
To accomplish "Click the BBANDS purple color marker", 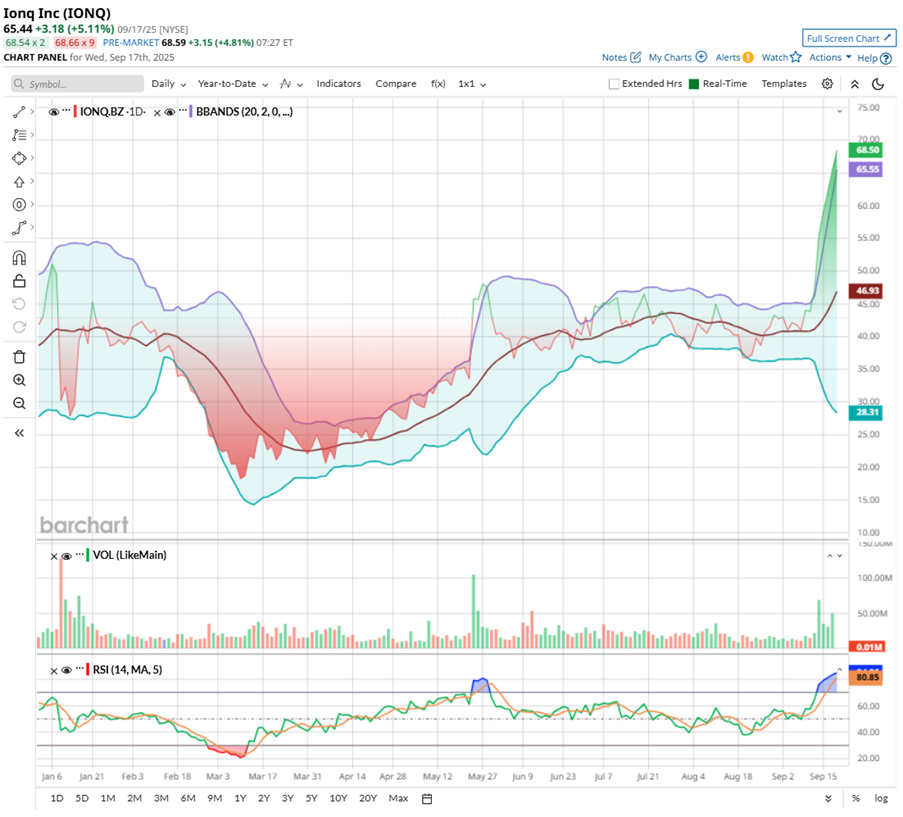I will click(x=191, y=112).
